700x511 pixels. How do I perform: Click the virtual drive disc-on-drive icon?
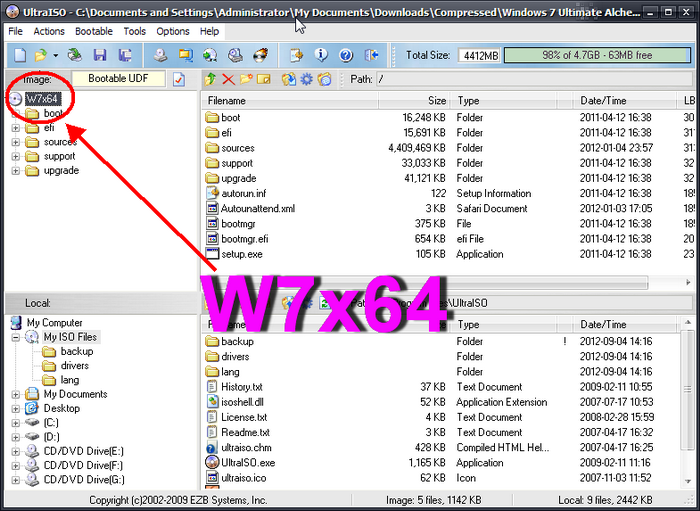coord(235,55)
